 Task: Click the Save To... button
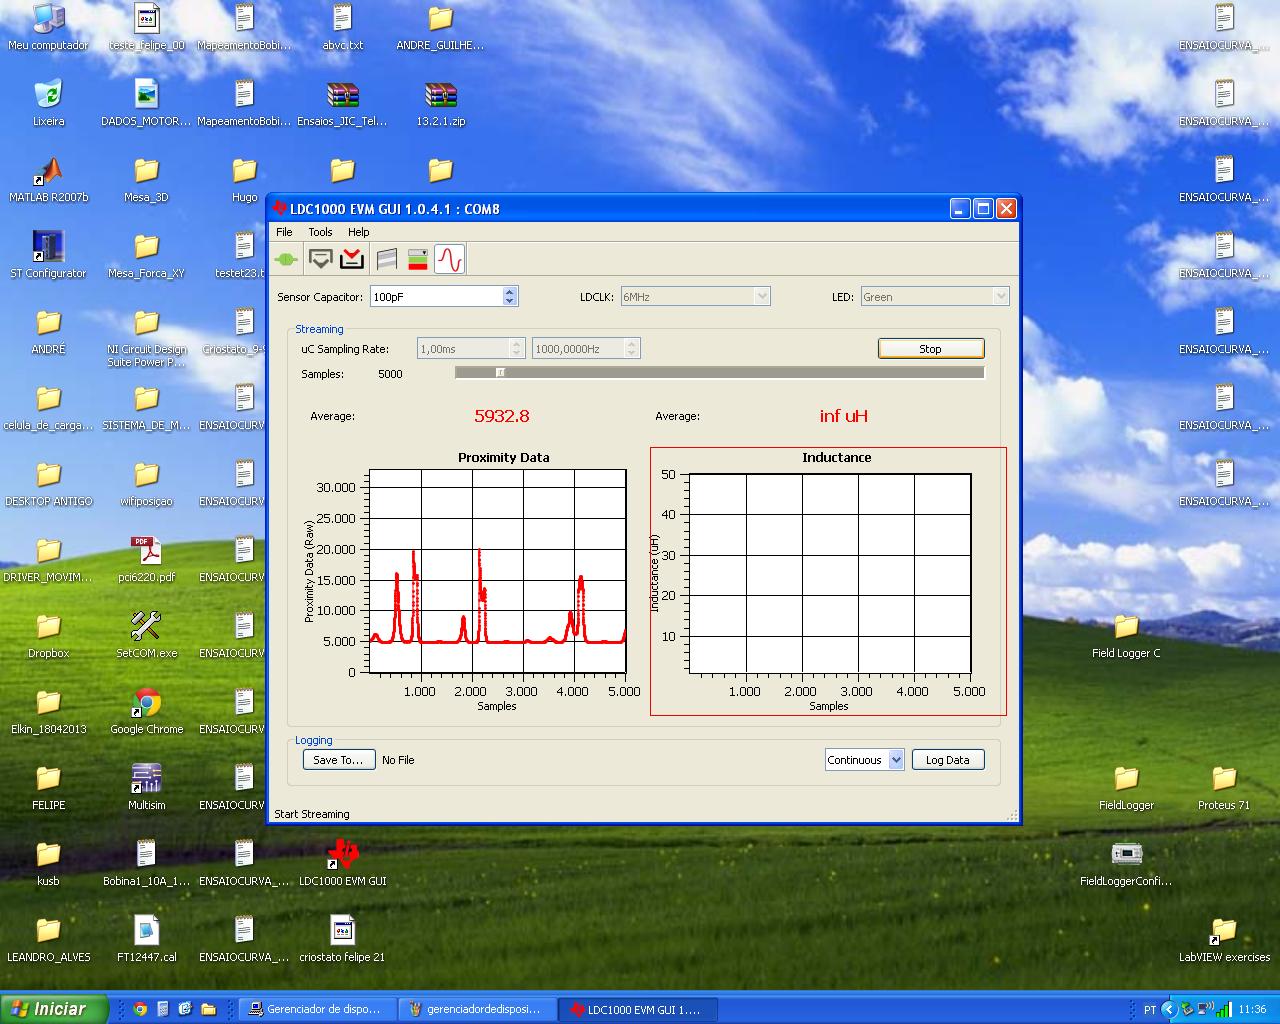pyautogui.click(x=339, y=760)
